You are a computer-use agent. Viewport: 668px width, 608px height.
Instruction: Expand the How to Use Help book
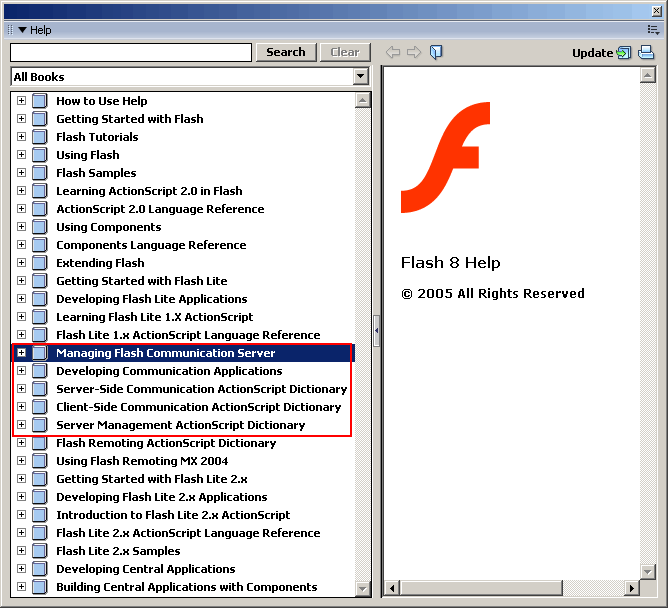[21, 101]
